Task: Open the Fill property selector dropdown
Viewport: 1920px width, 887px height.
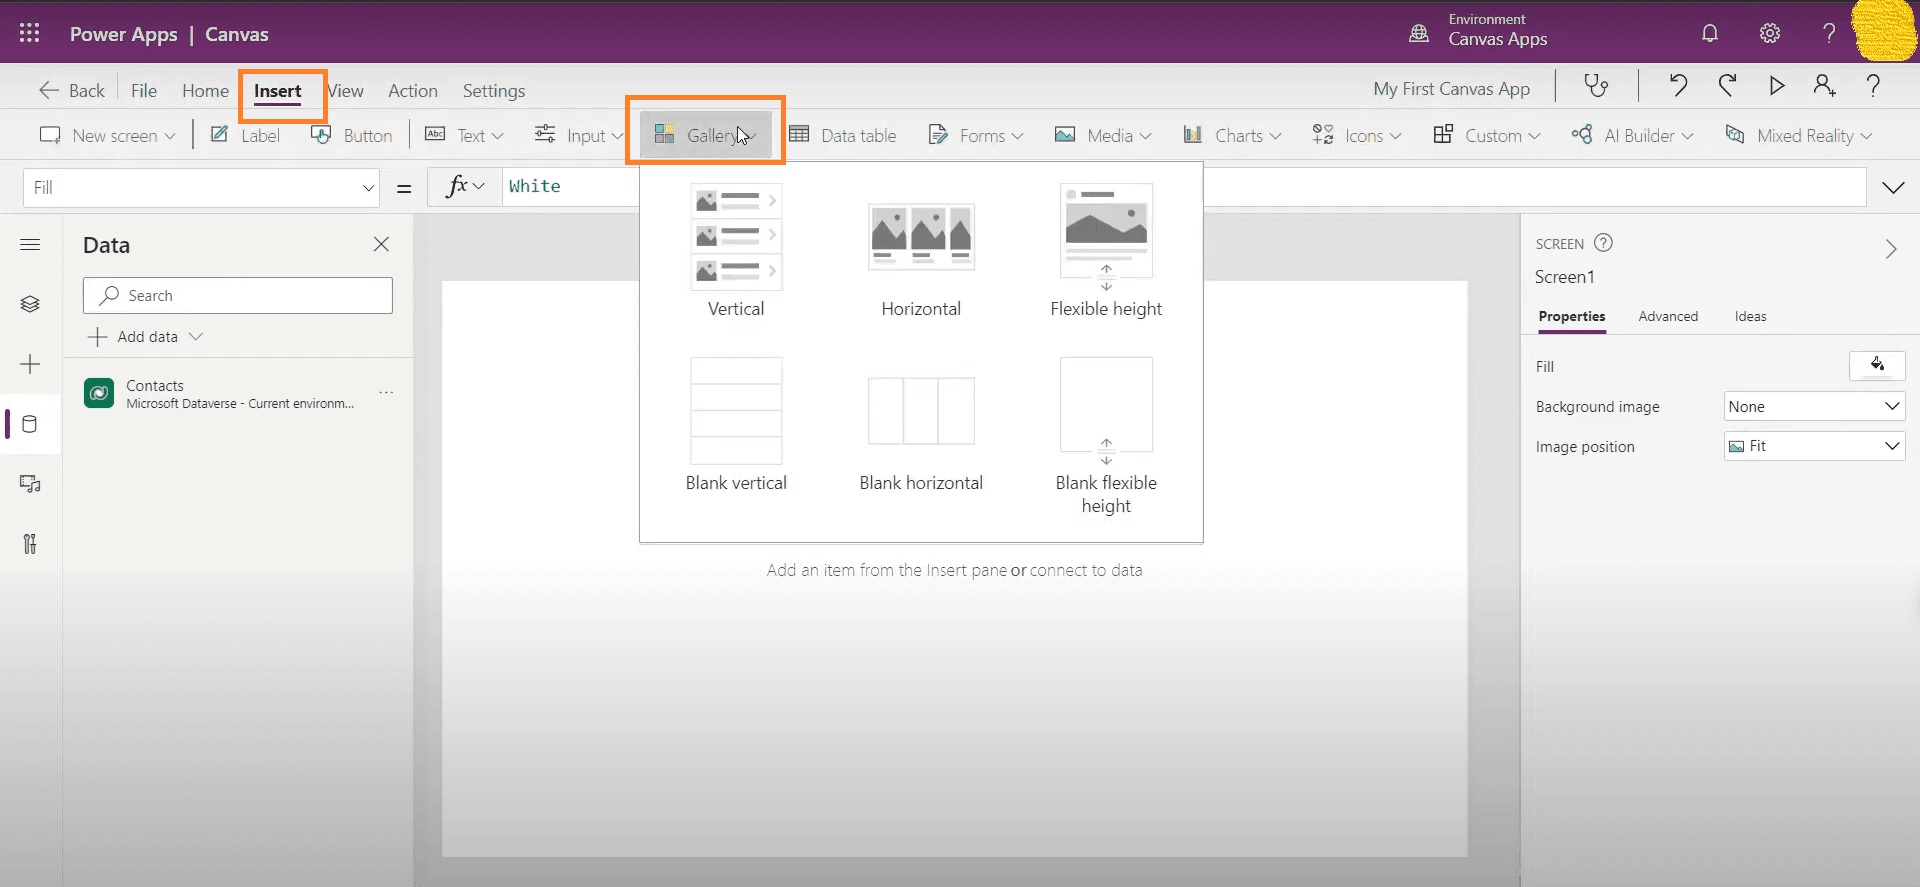Action: pos(201,188)
